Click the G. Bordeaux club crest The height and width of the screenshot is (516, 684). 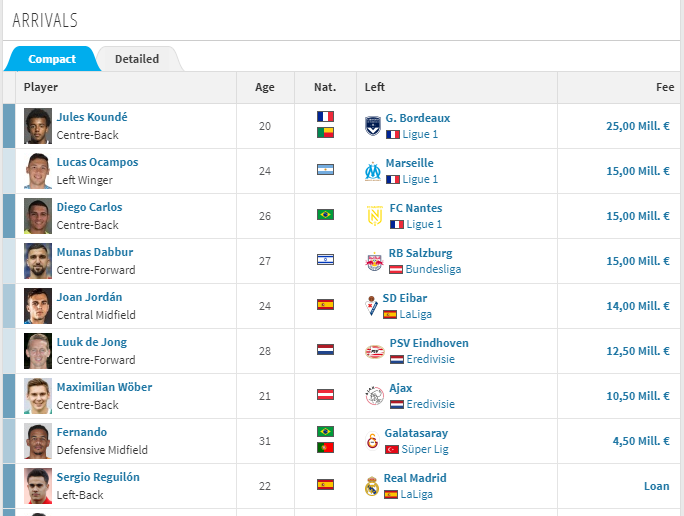[x=373, y=126]
